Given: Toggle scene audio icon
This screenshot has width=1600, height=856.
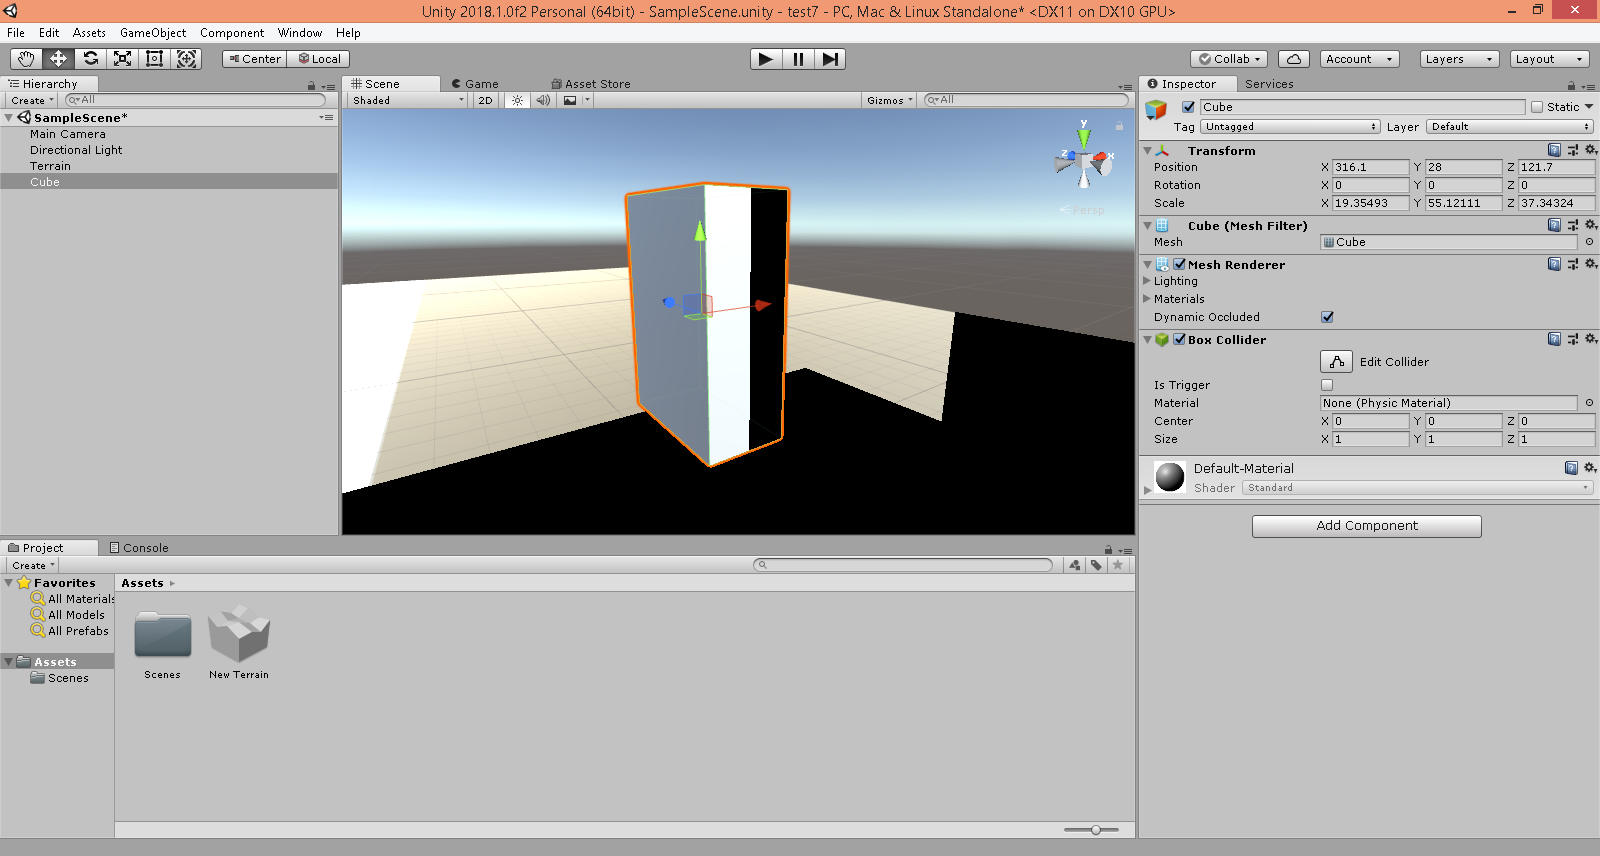Looking at the screenshot, I should (x=543, y=100).
